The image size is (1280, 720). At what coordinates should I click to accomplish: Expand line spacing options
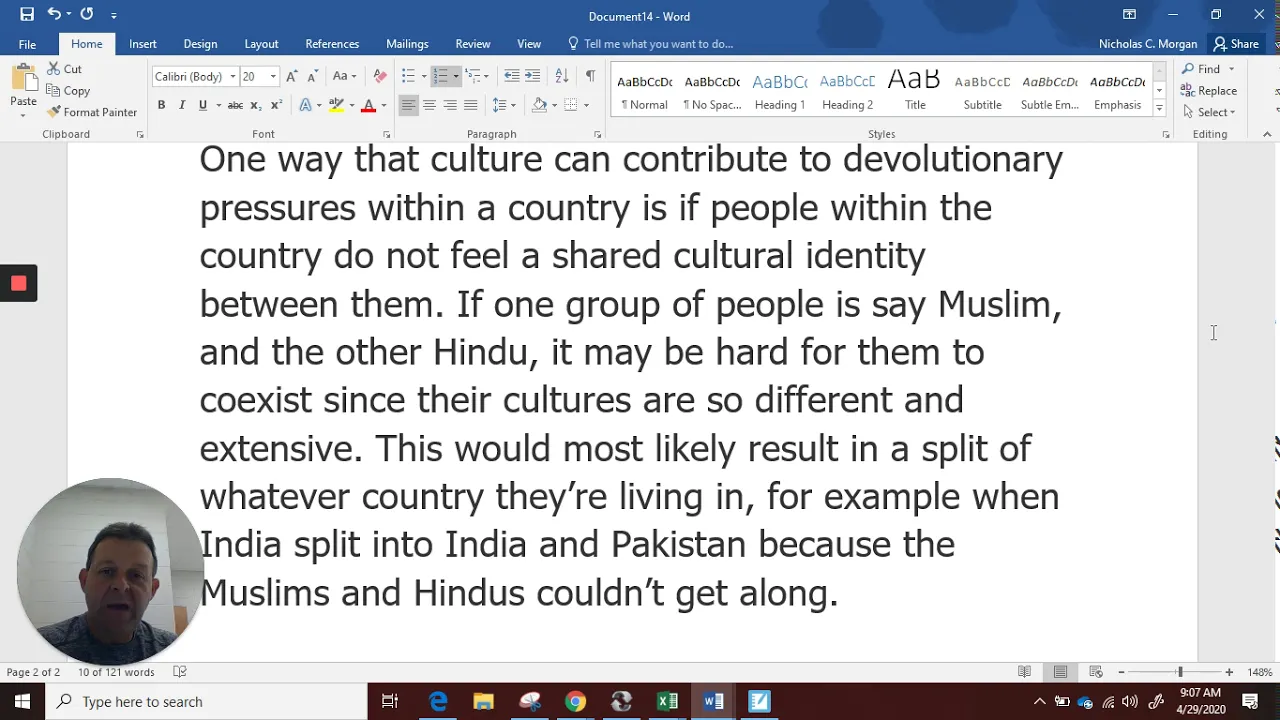tap(504, 105)
